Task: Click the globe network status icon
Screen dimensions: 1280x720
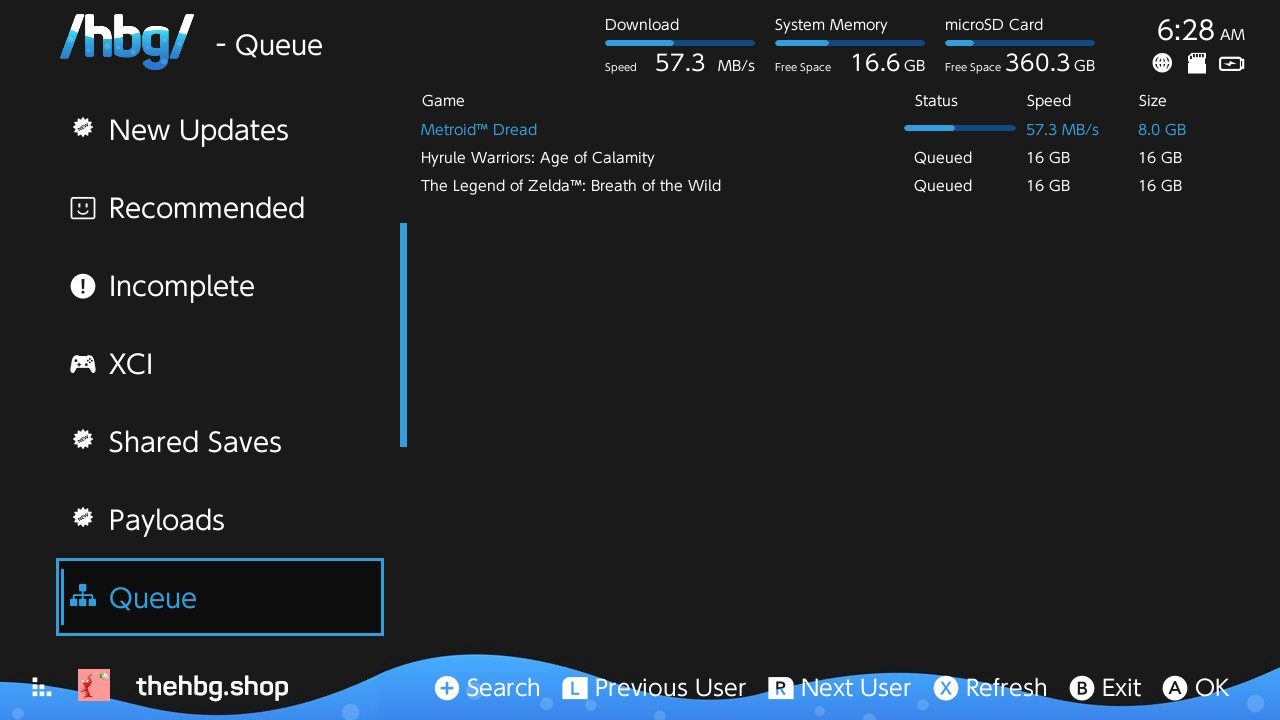Action: click(x=1162, y=63)
